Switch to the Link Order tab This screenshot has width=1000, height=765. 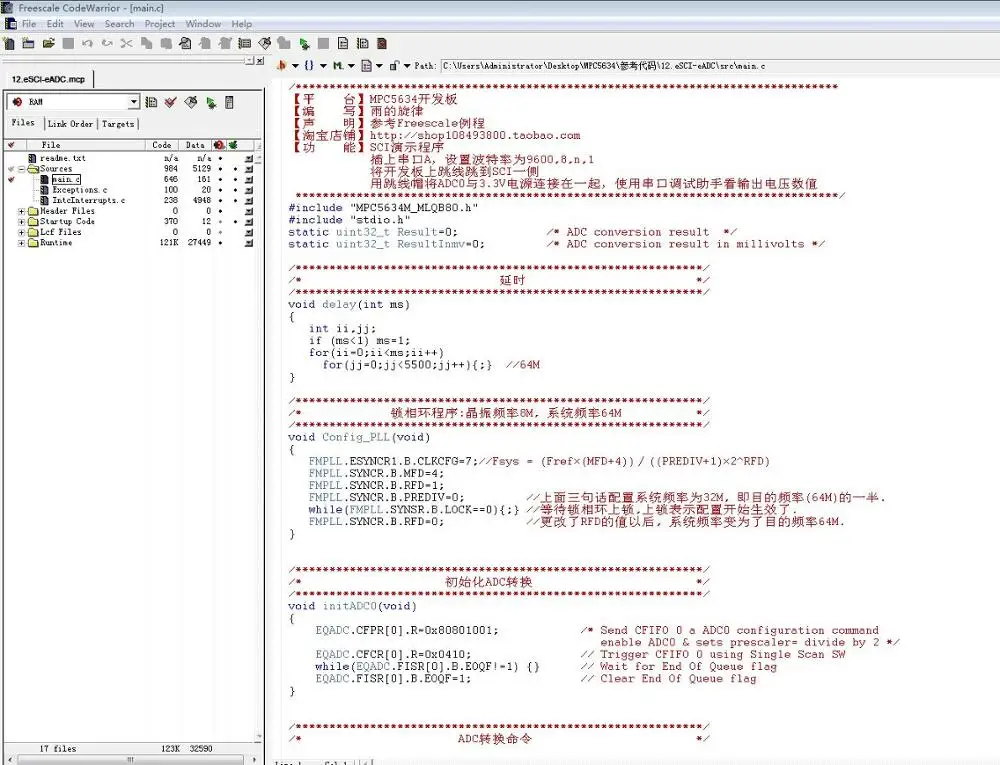coord(70,124)
